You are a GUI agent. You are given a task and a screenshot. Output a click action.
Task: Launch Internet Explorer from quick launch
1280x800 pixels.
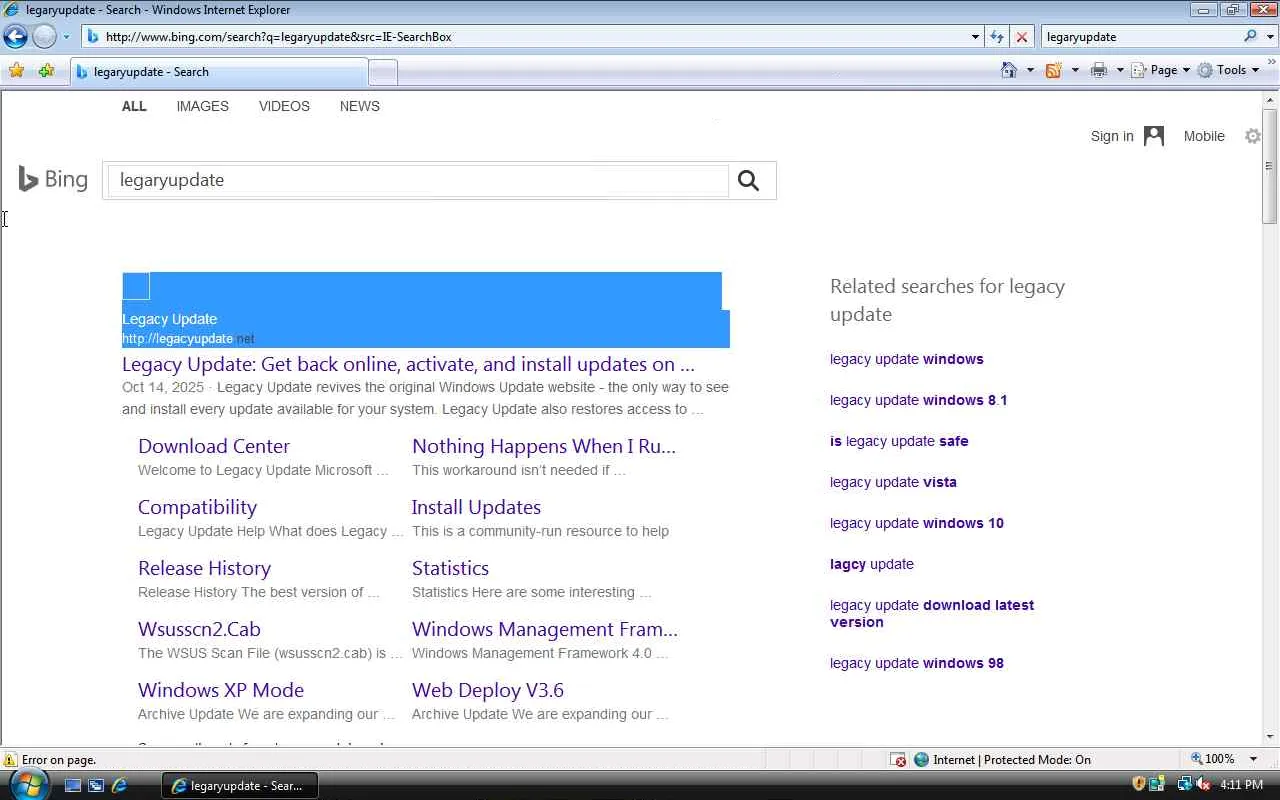tap(119, 786)
